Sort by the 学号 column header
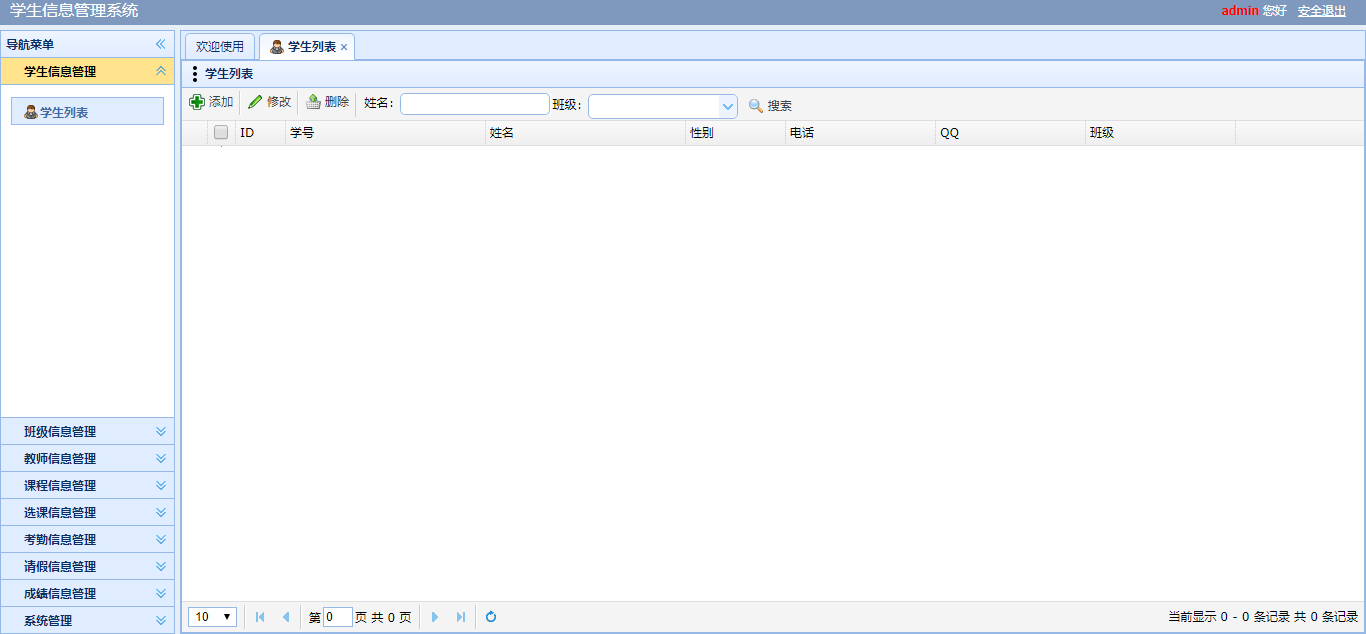Viewport: 1366px width, 634px height. click(x=385, y=132)
